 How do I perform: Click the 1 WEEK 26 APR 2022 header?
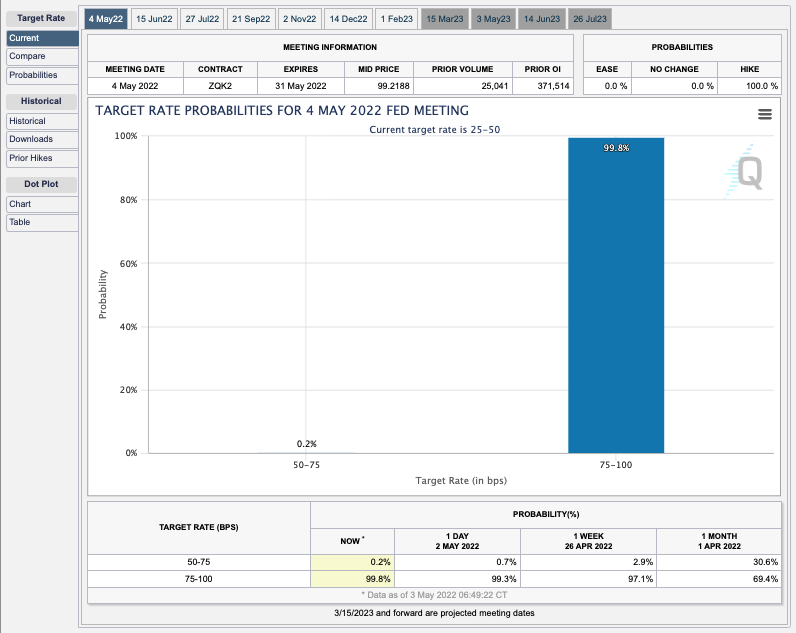click(588, 541)
